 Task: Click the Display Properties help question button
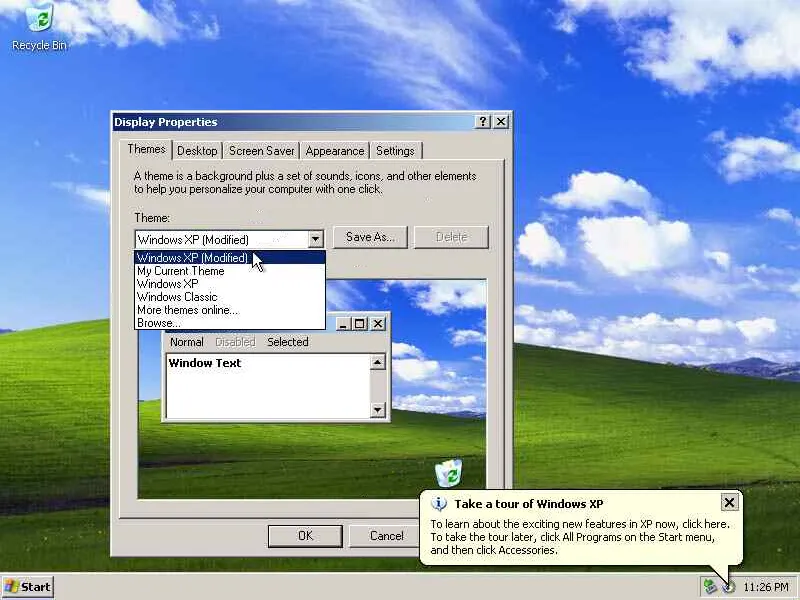482,121
